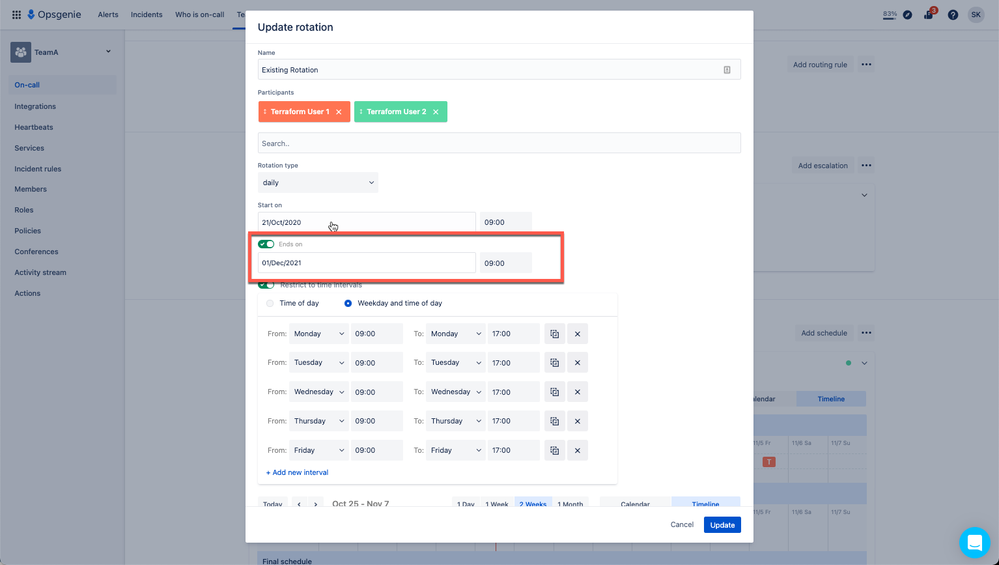Viewport: 999px width, 565px height.
Task: Click Add schedule button
Action: (x=824, y=333)
